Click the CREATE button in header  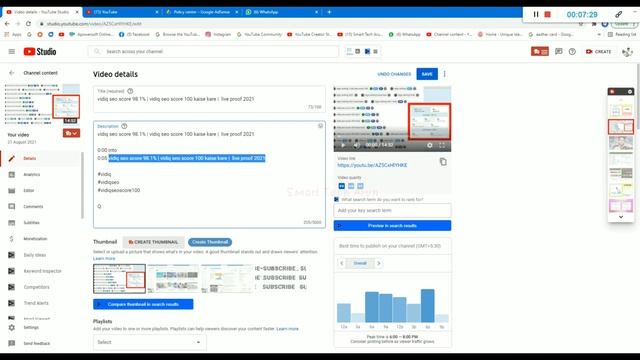pos(598,51)
